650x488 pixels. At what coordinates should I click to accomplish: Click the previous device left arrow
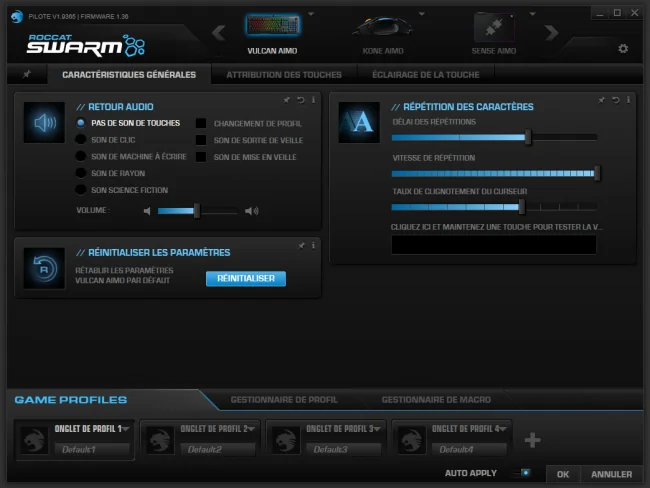(218, 32)
